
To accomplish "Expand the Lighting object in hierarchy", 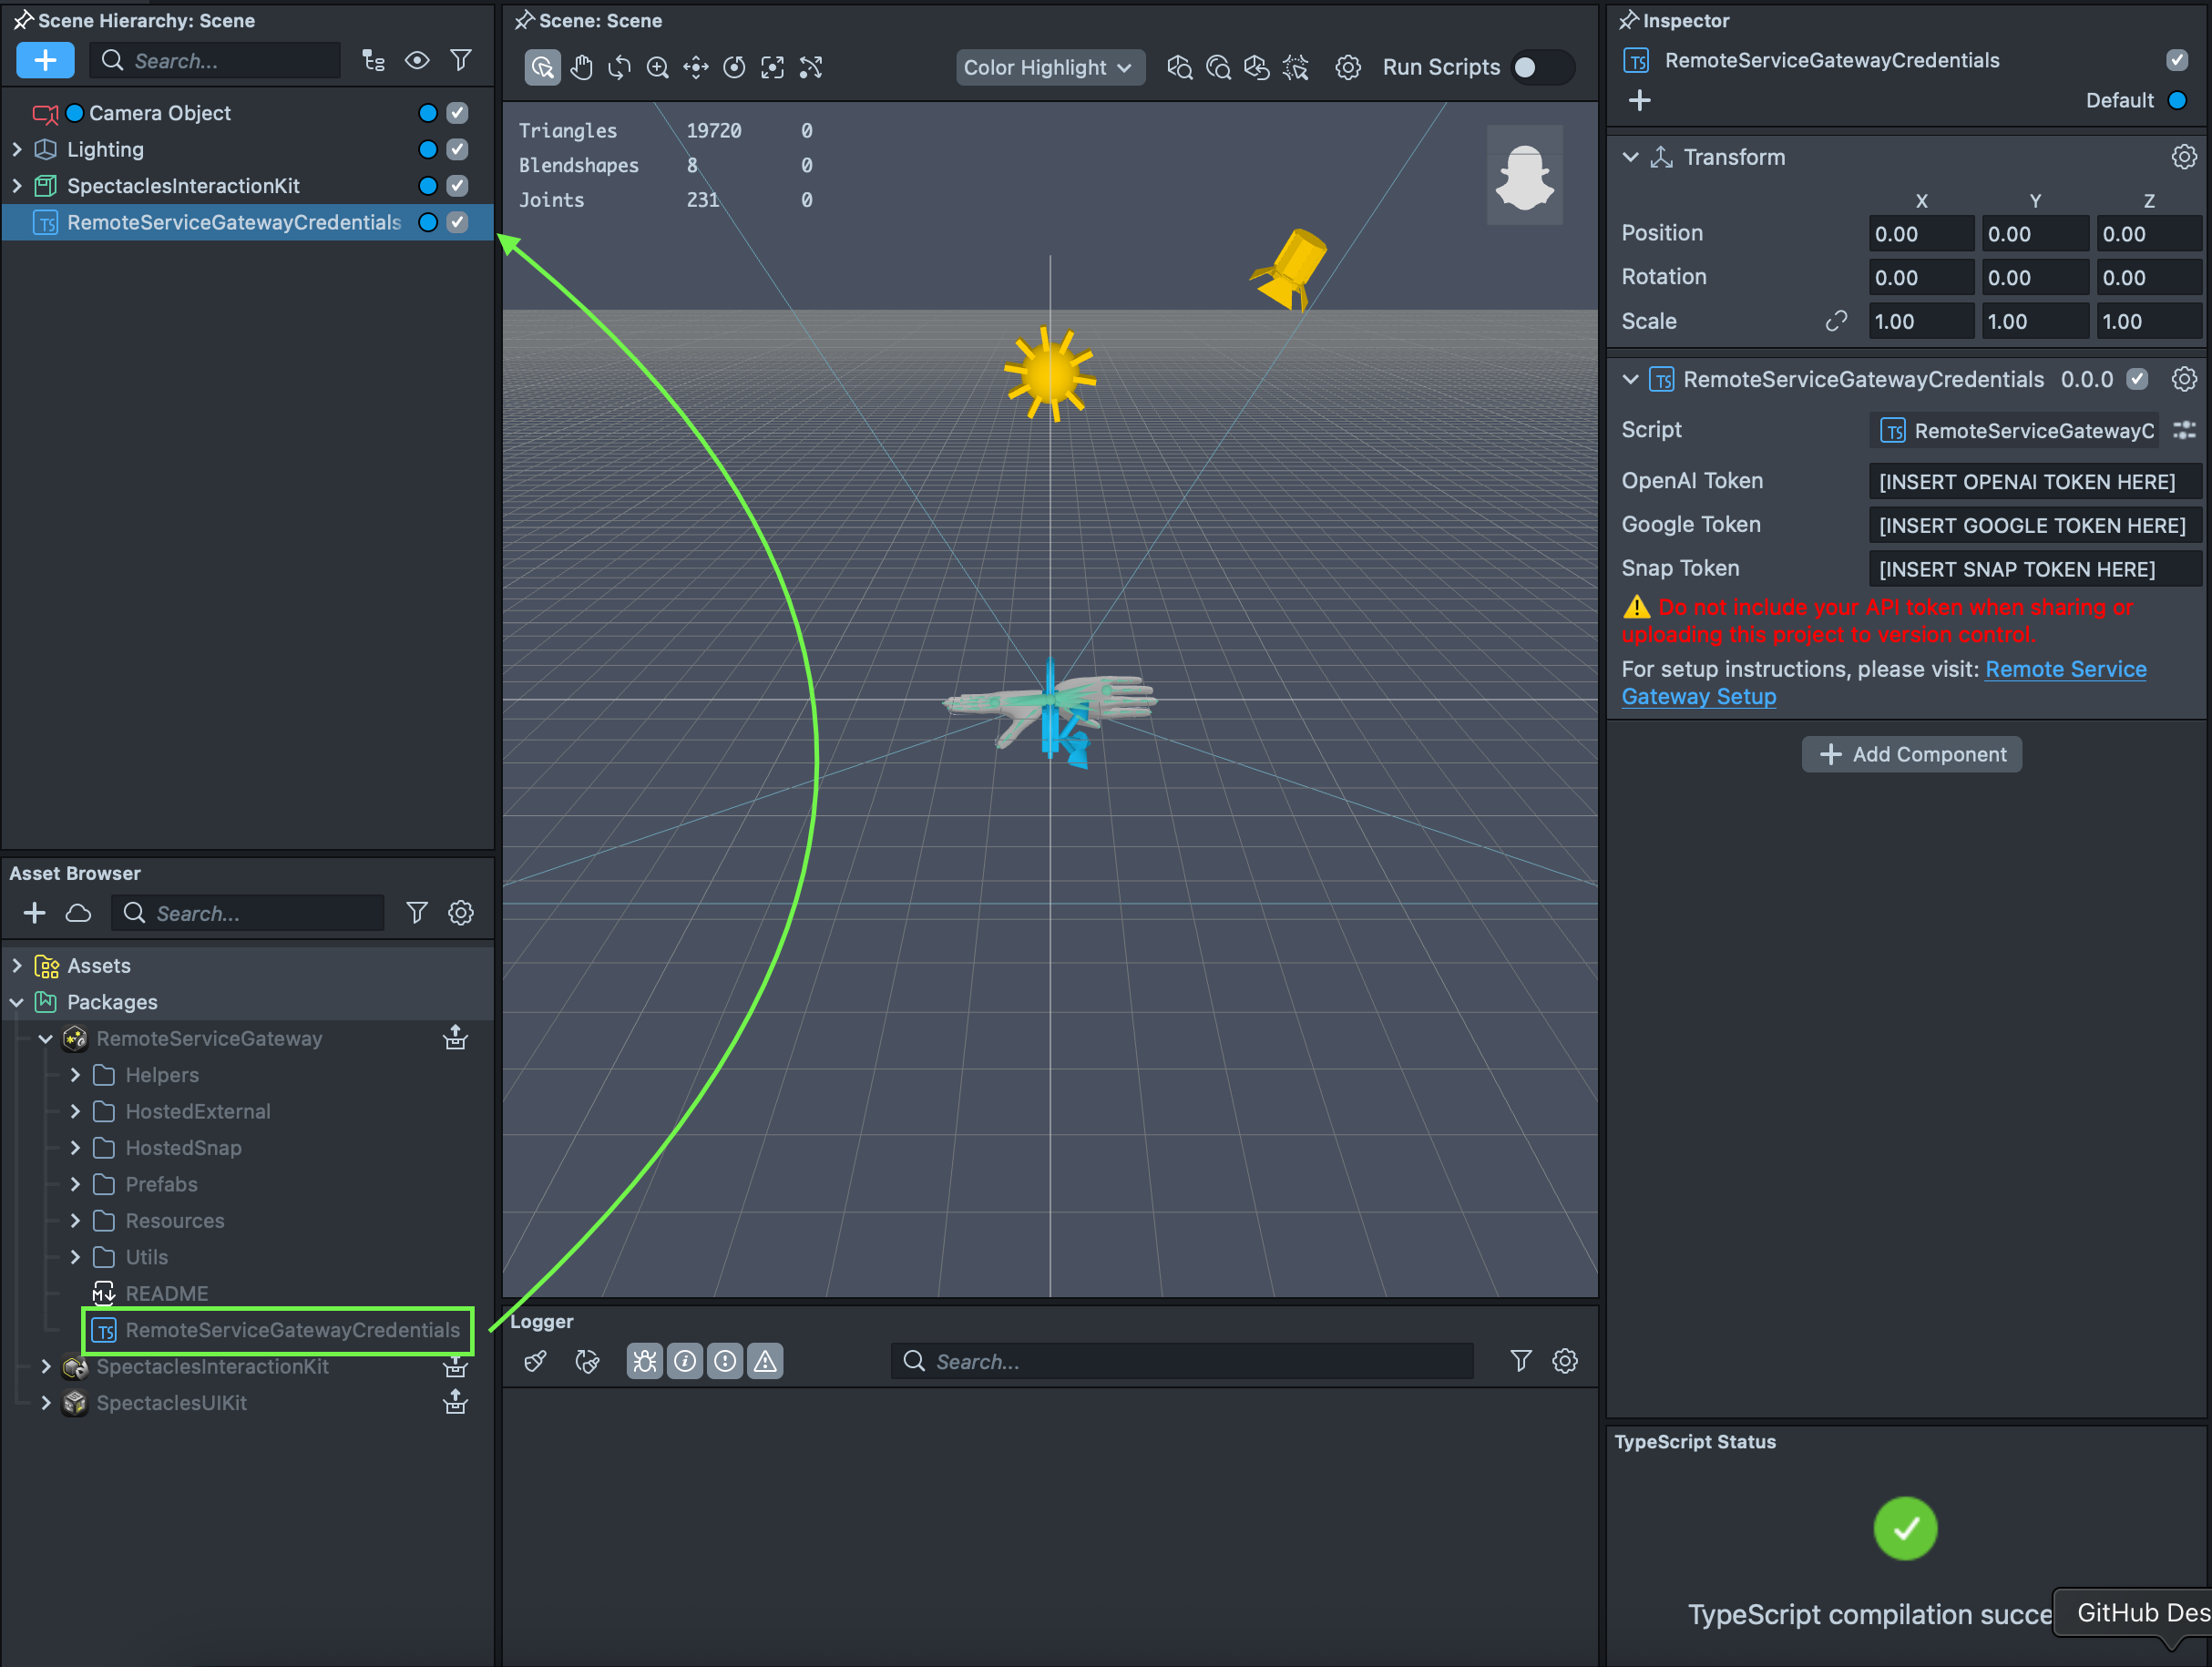I will coord(17,150).
